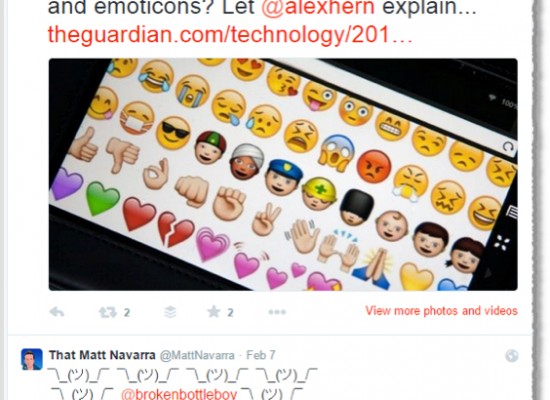Click the sunglasses emoji in the photo

click(173, 133)
